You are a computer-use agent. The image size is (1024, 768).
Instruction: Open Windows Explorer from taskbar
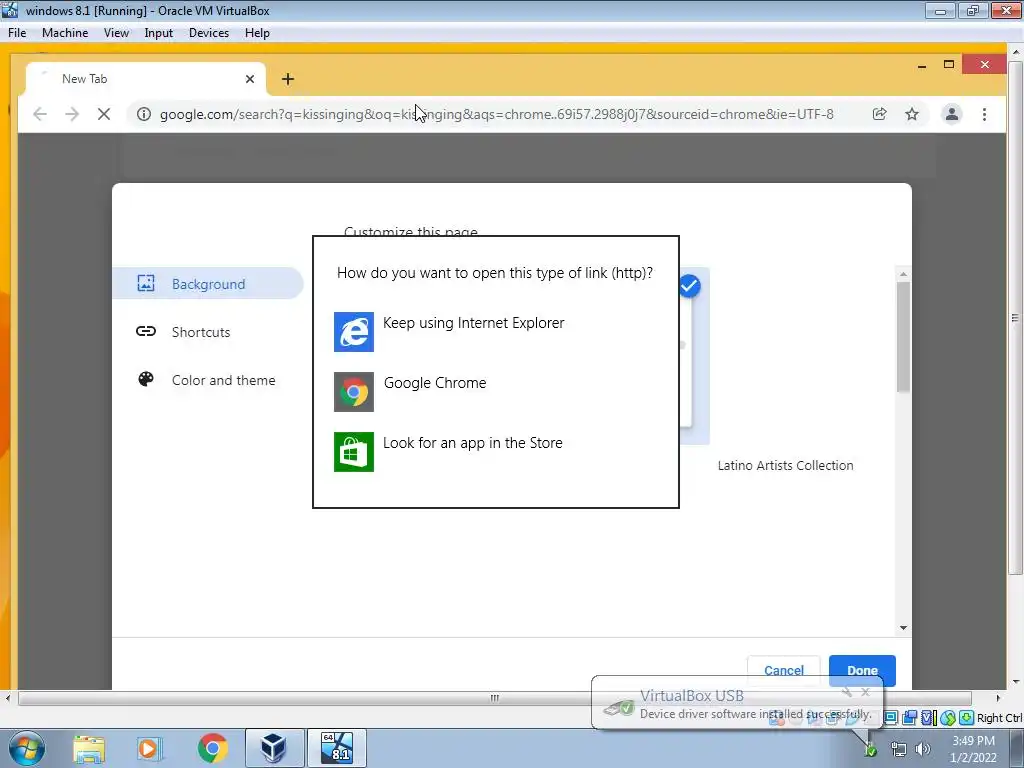click(89, 748)
